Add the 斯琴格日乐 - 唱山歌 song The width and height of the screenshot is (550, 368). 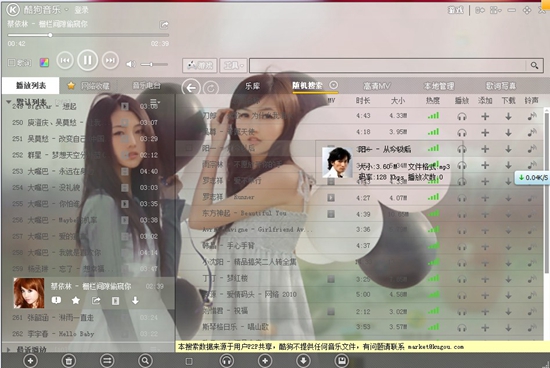coord(485,328)
